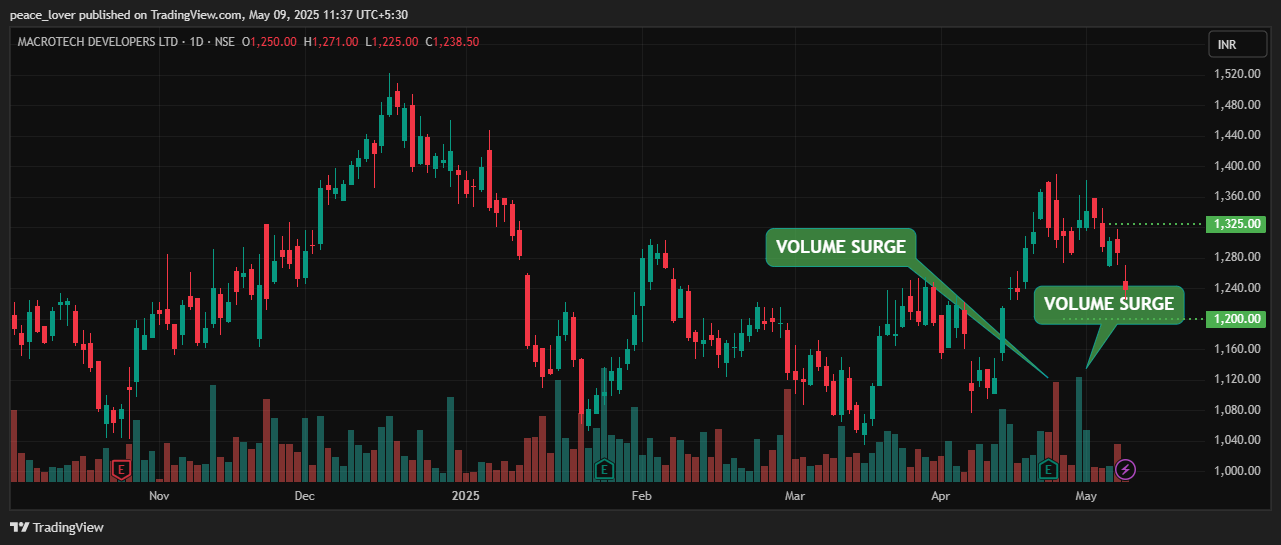
Task: Click the 1,325.00 price line label
Action: (x=1236, y=224)
